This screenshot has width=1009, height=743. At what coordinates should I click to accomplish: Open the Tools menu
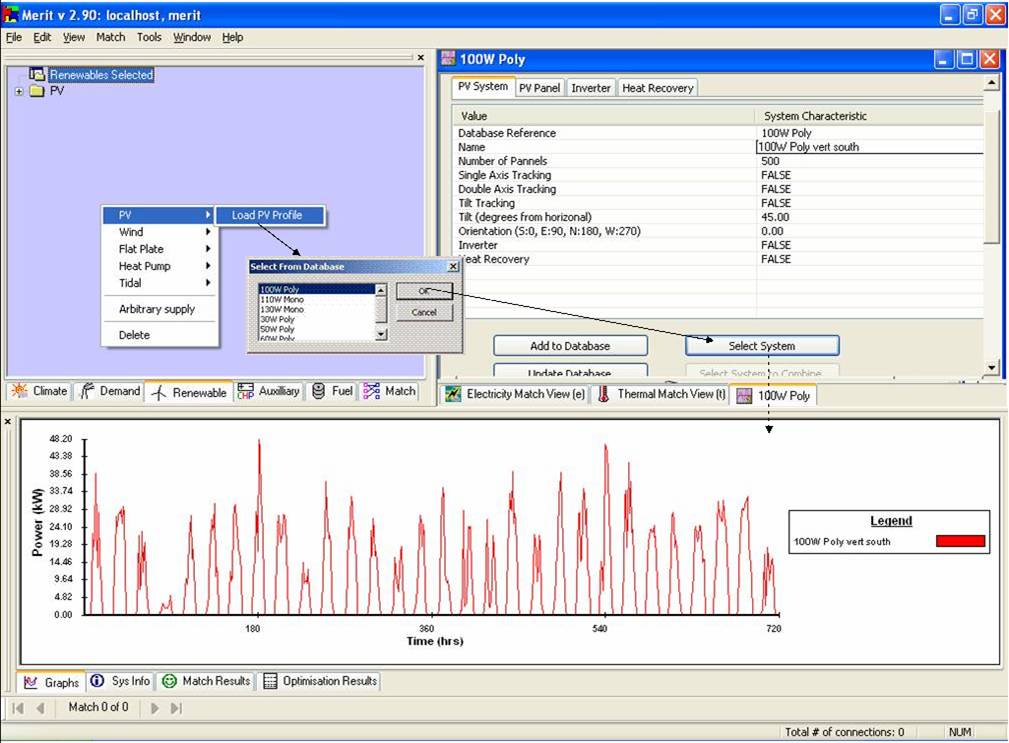149,37
